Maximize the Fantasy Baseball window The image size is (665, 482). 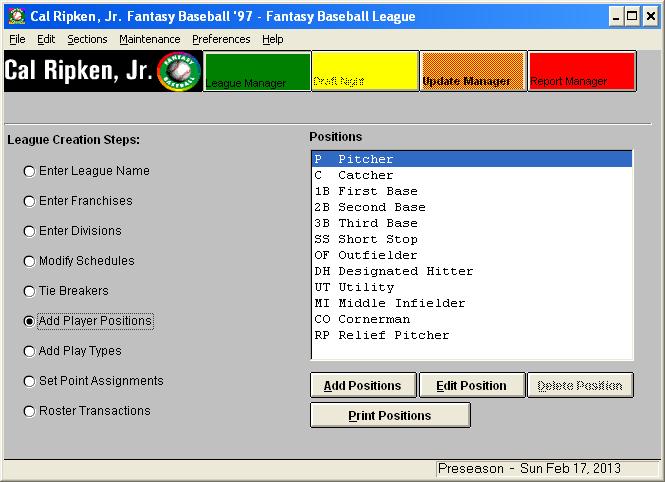[x=632, y=17]
